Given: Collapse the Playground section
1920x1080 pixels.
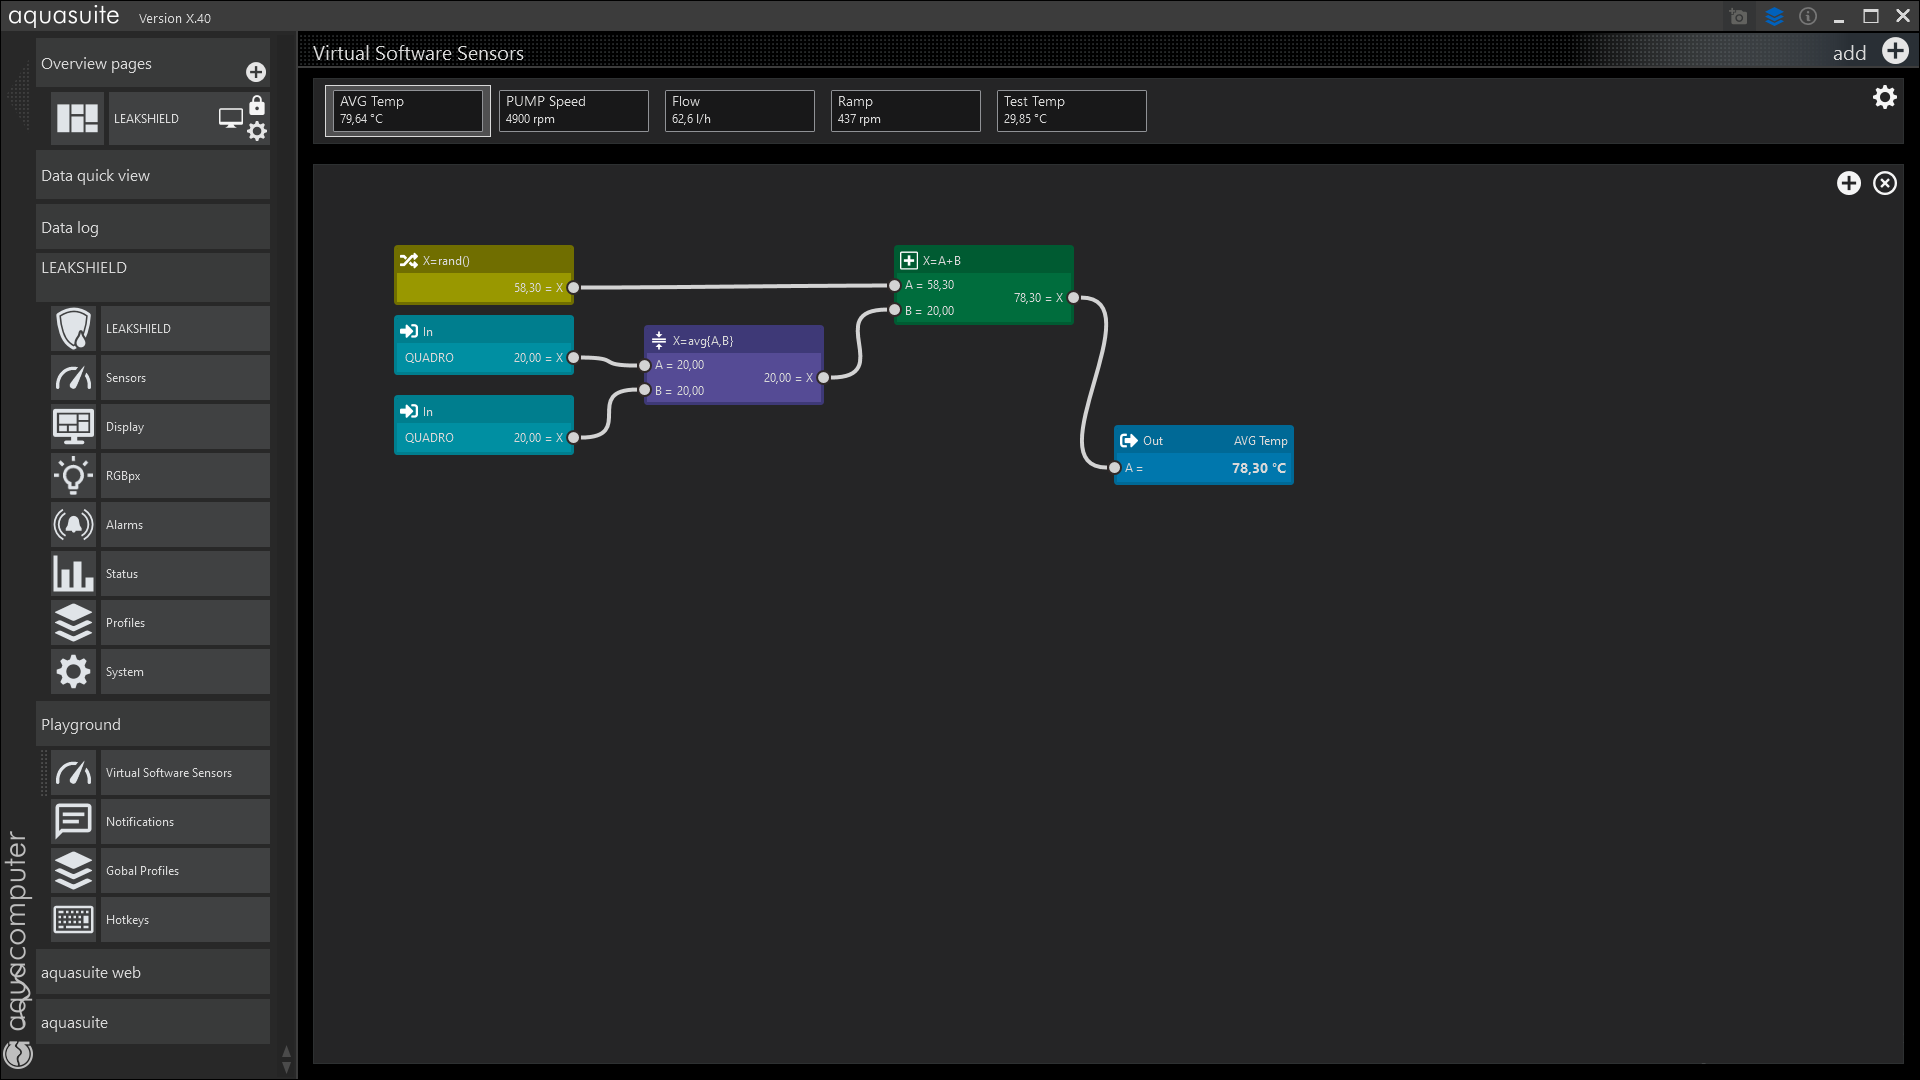Looking at the screenshot, I should click(153, 724).
